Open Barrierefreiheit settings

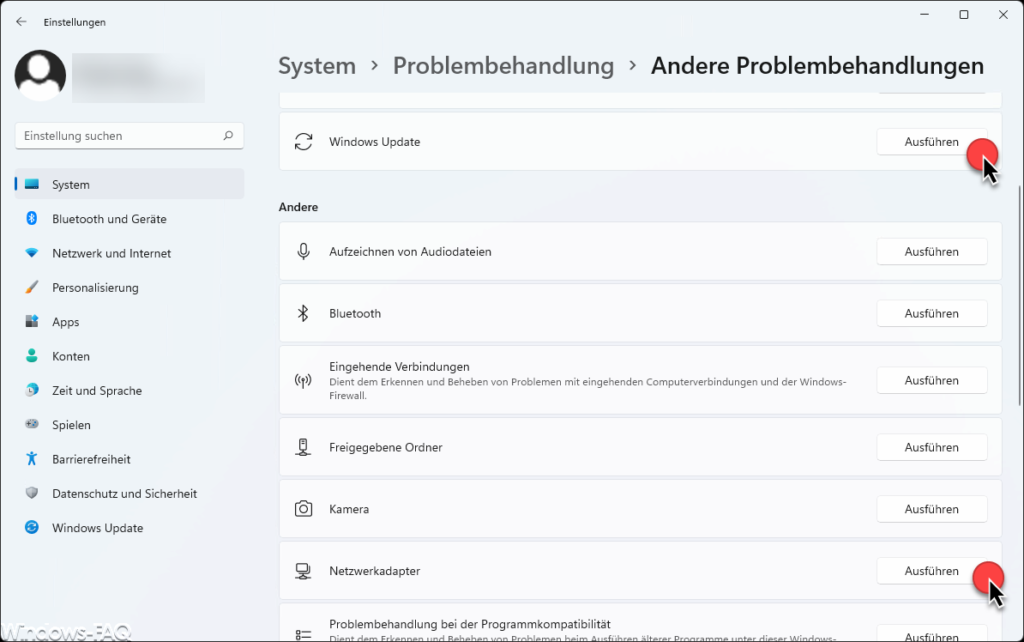(129, 459)
